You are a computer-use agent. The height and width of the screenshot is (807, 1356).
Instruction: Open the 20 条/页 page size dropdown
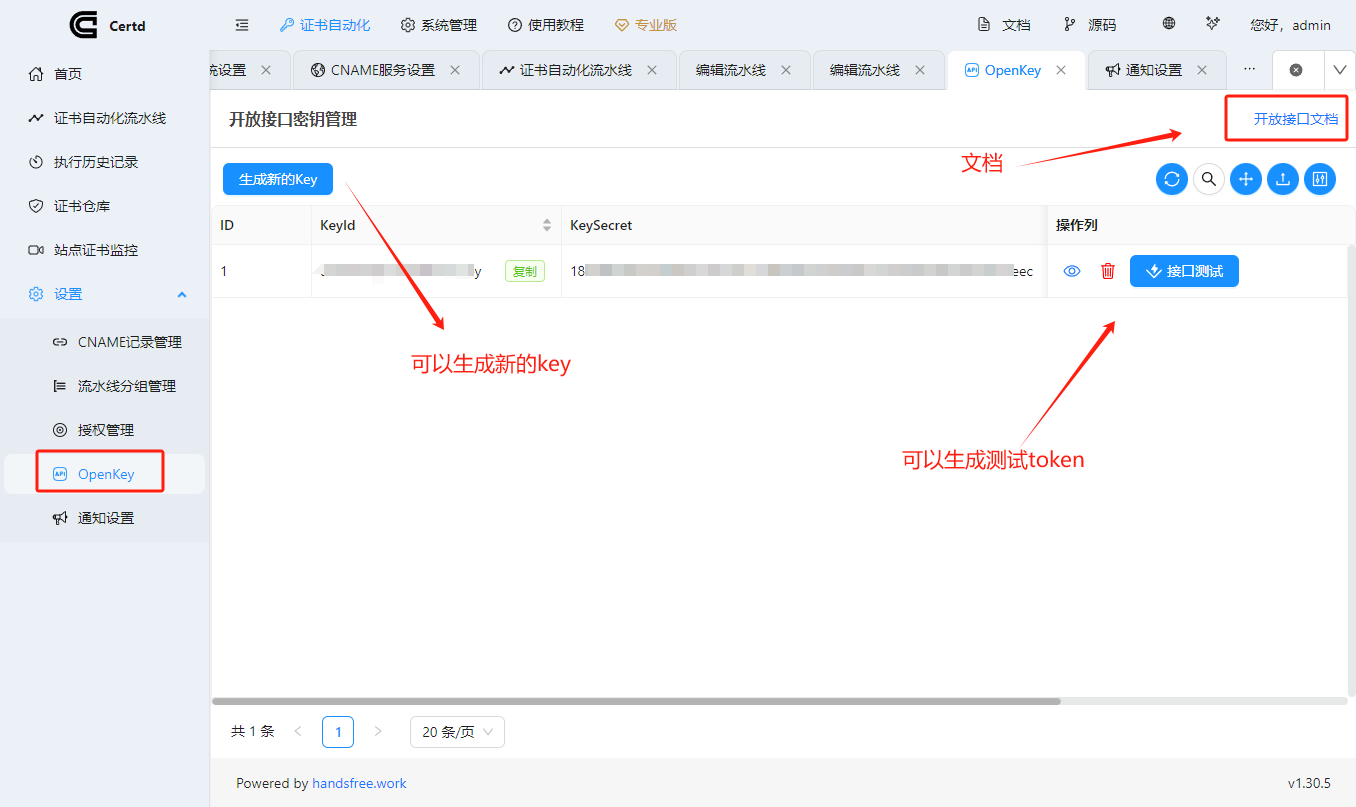pyautogui.click(x=457, y=732)
